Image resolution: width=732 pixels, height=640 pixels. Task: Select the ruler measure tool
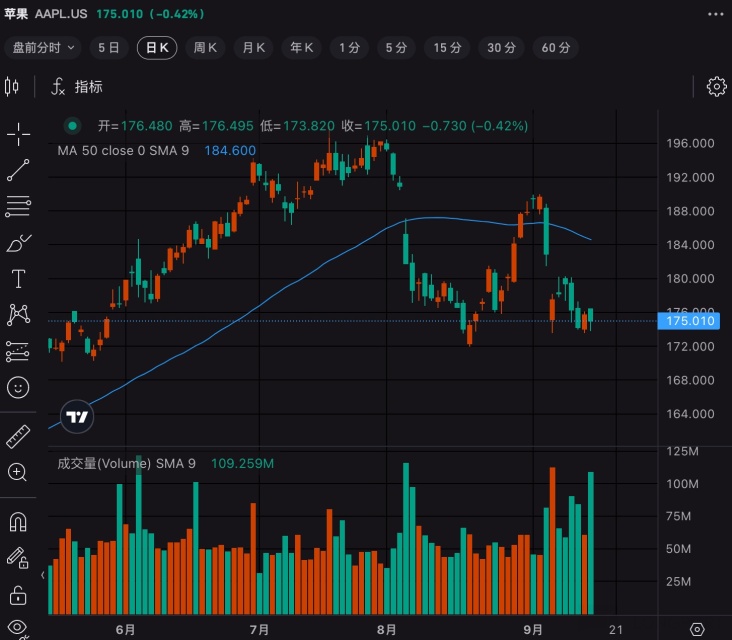(x=18, y=437)
